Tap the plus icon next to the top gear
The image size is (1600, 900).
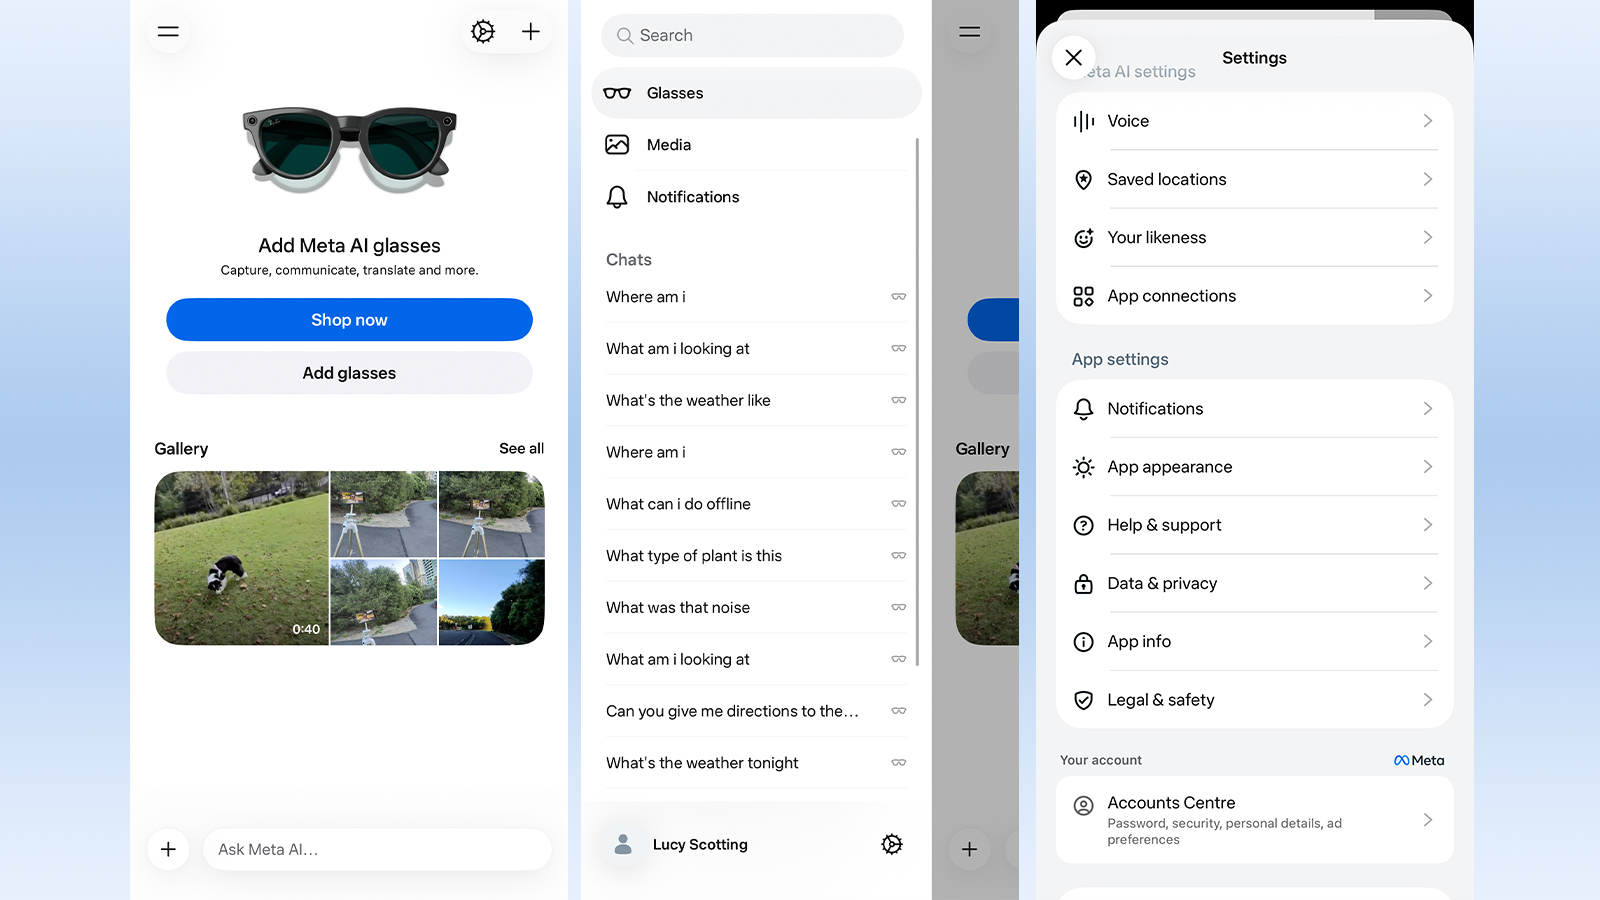531,32
